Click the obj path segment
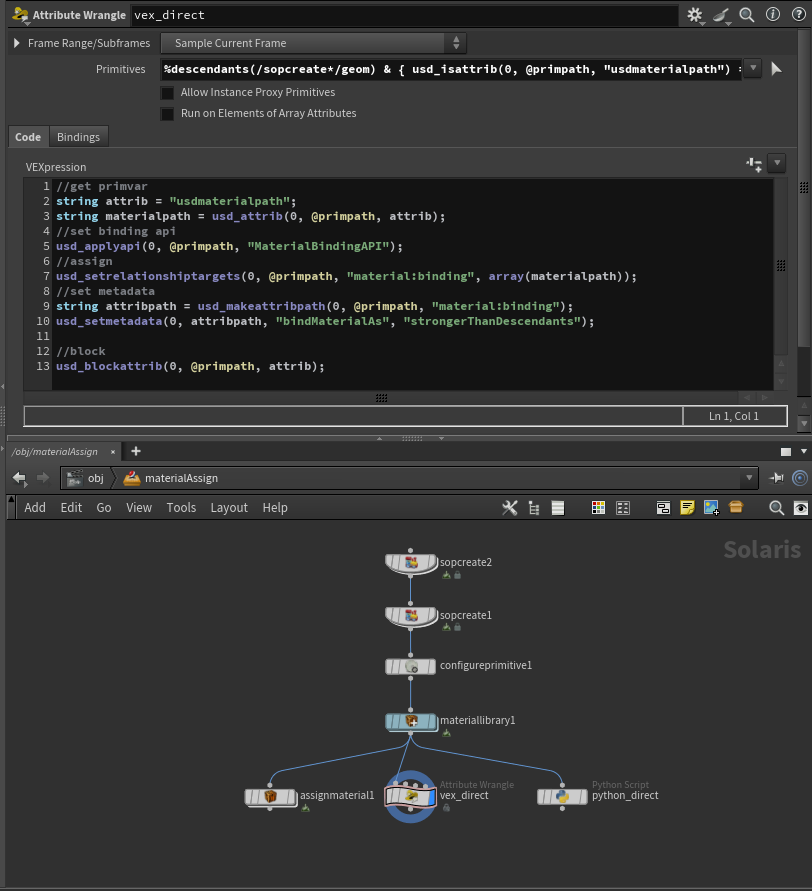Viewport: 812px width, 891px height. pos(86,478)
